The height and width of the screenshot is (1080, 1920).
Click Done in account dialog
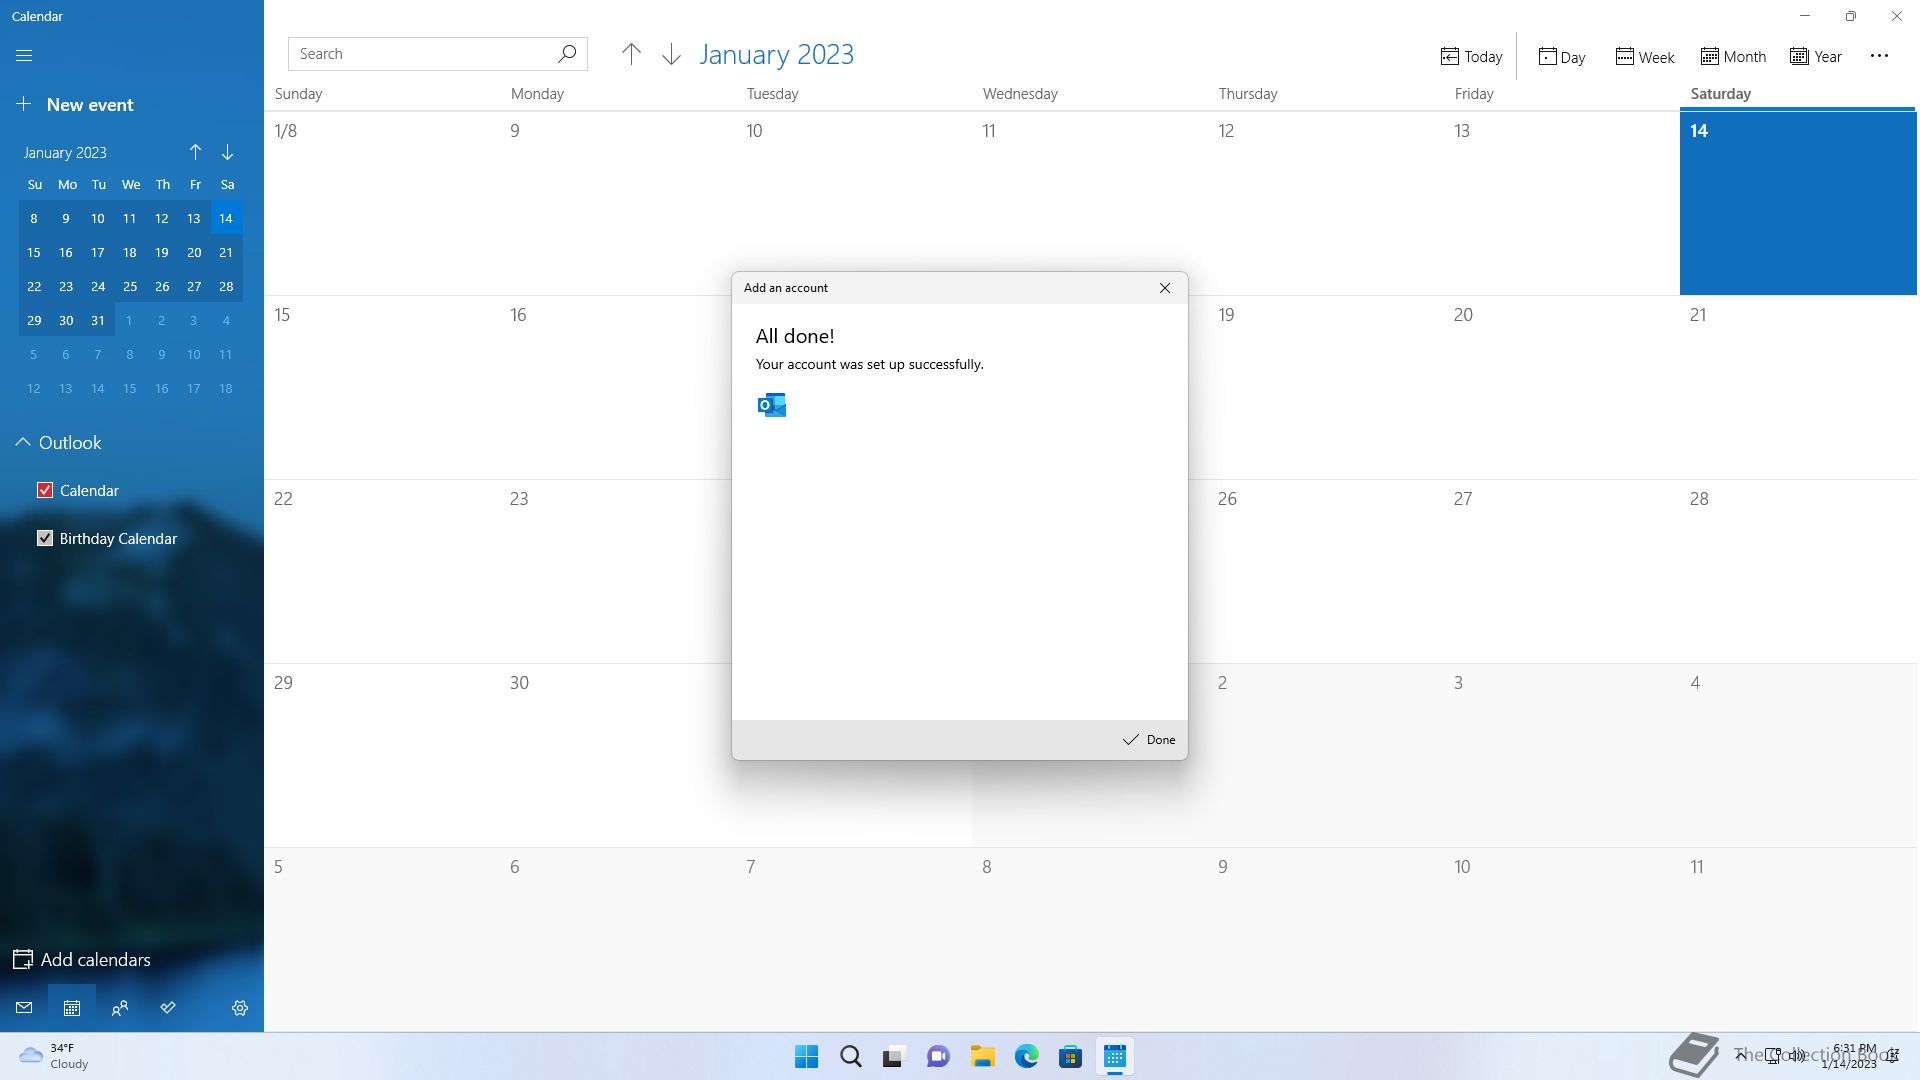[1149, 740]
